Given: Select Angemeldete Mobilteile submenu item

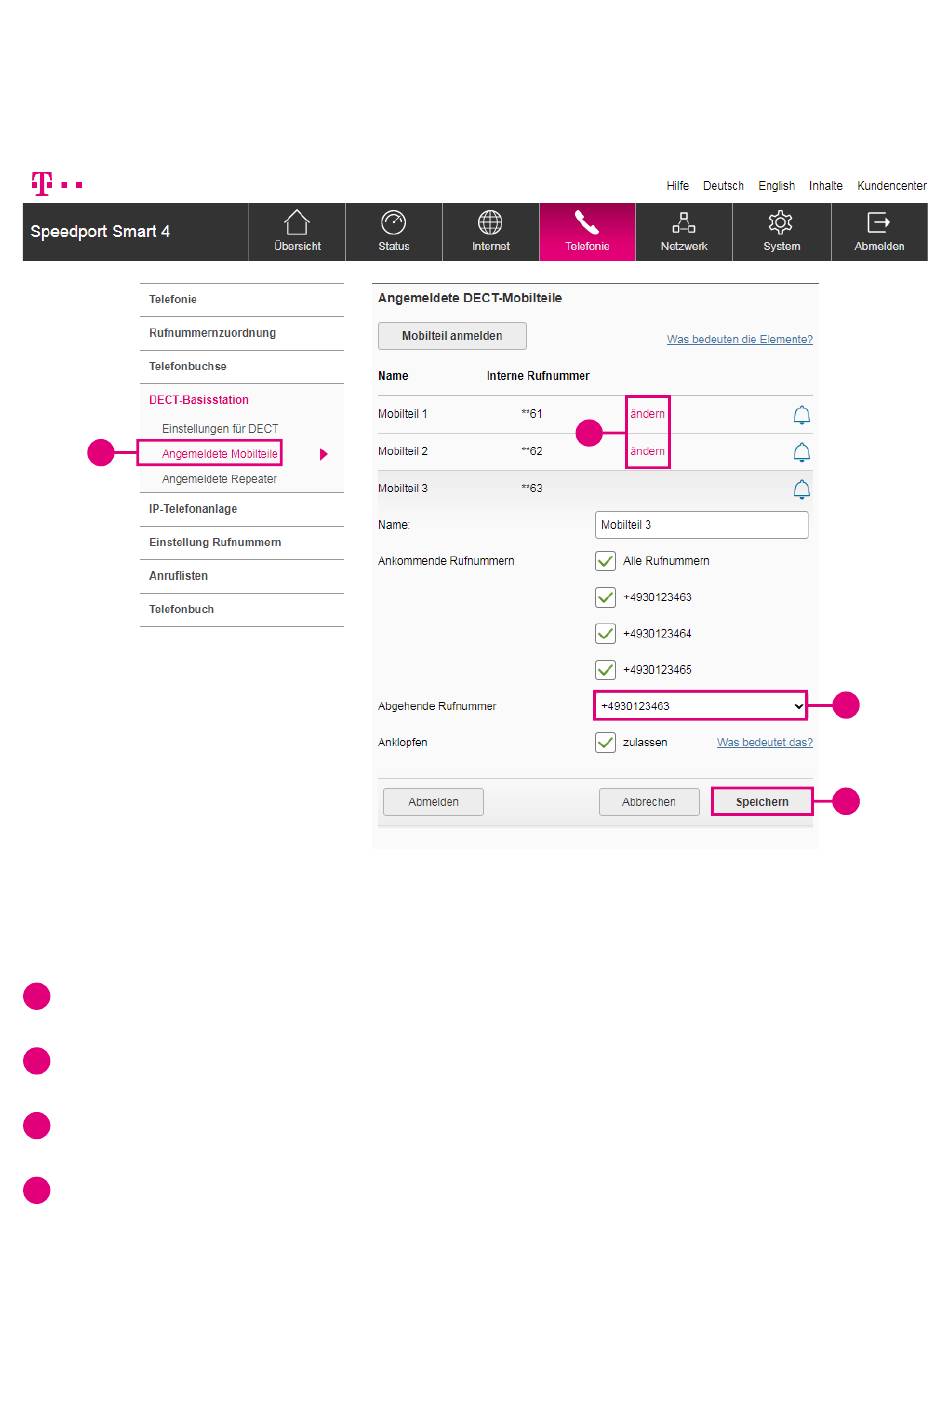Looking at the screenshot, I should coord(220,454).
